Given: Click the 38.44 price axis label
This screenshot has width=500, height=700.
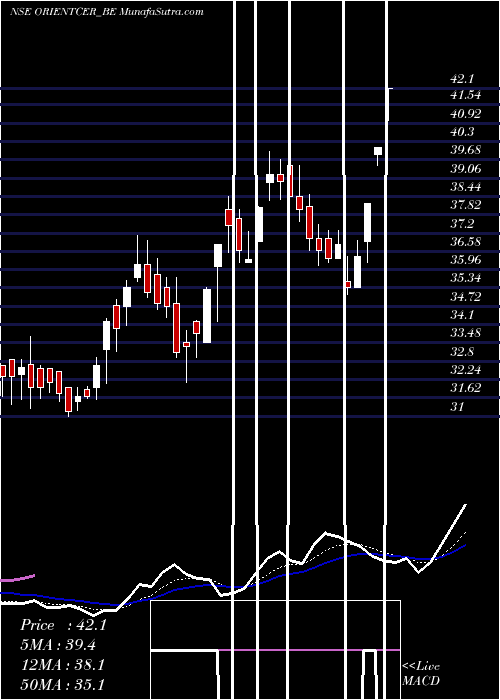Looking at the screenshot, I should point(466,187).
